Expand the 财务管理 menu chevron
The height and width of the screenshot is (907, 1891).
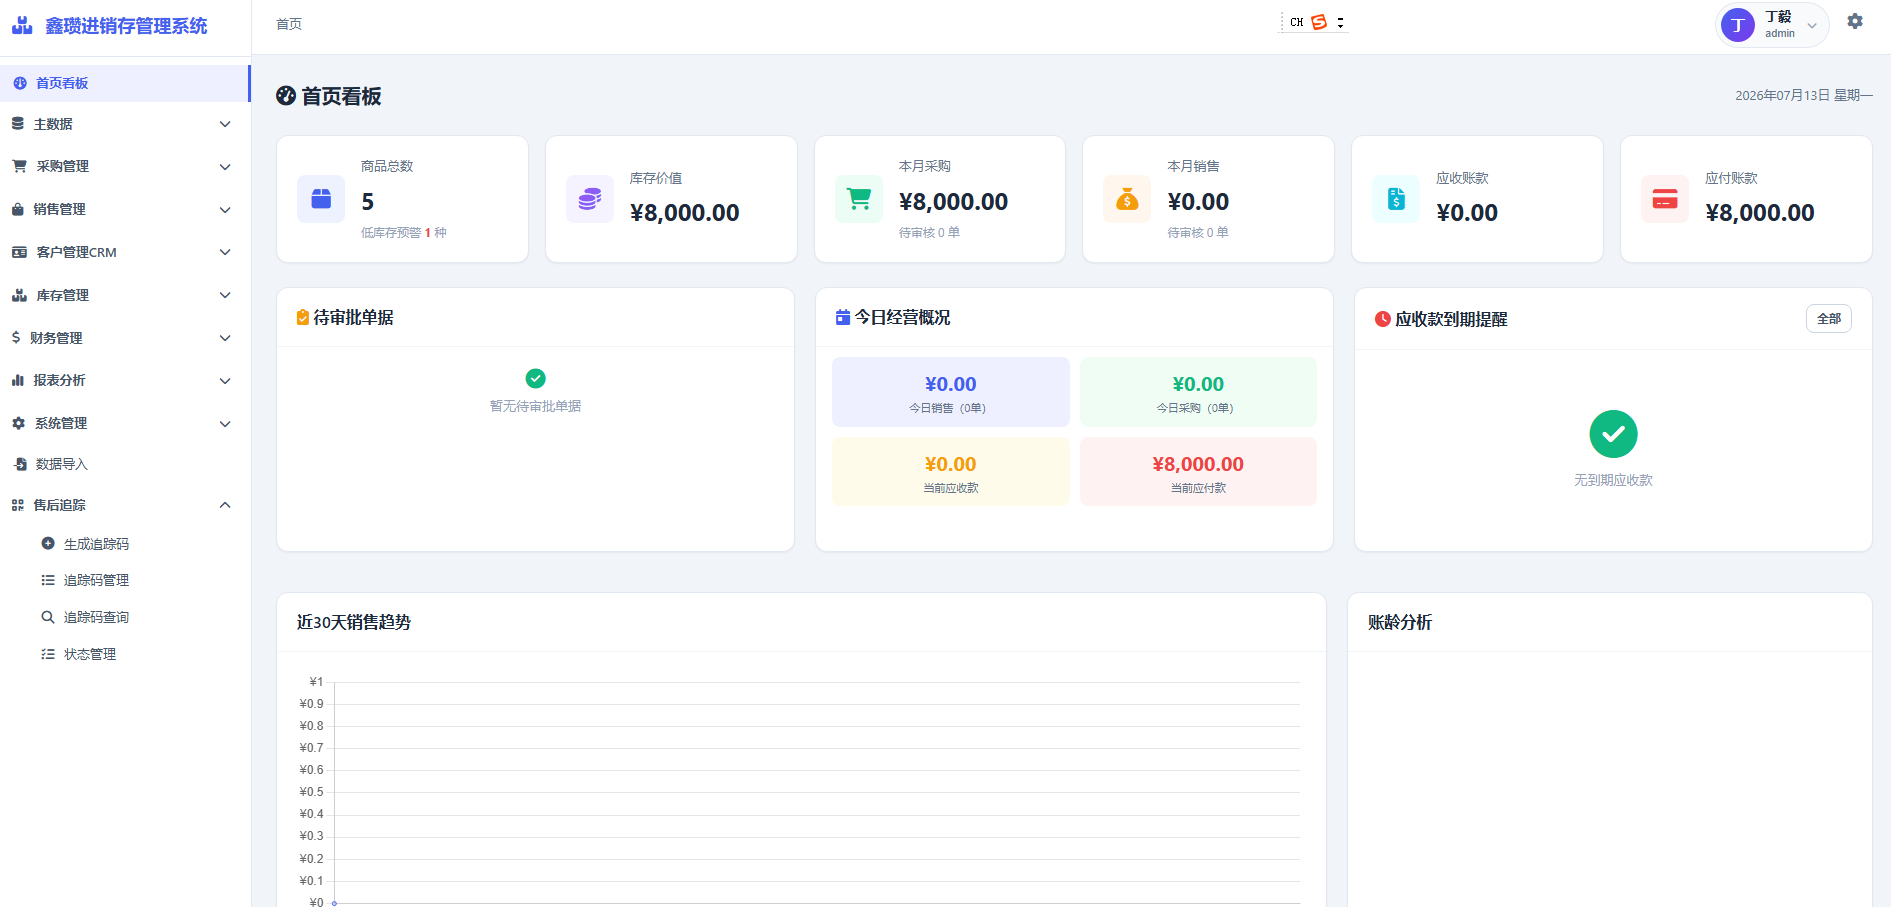point(225,338)
